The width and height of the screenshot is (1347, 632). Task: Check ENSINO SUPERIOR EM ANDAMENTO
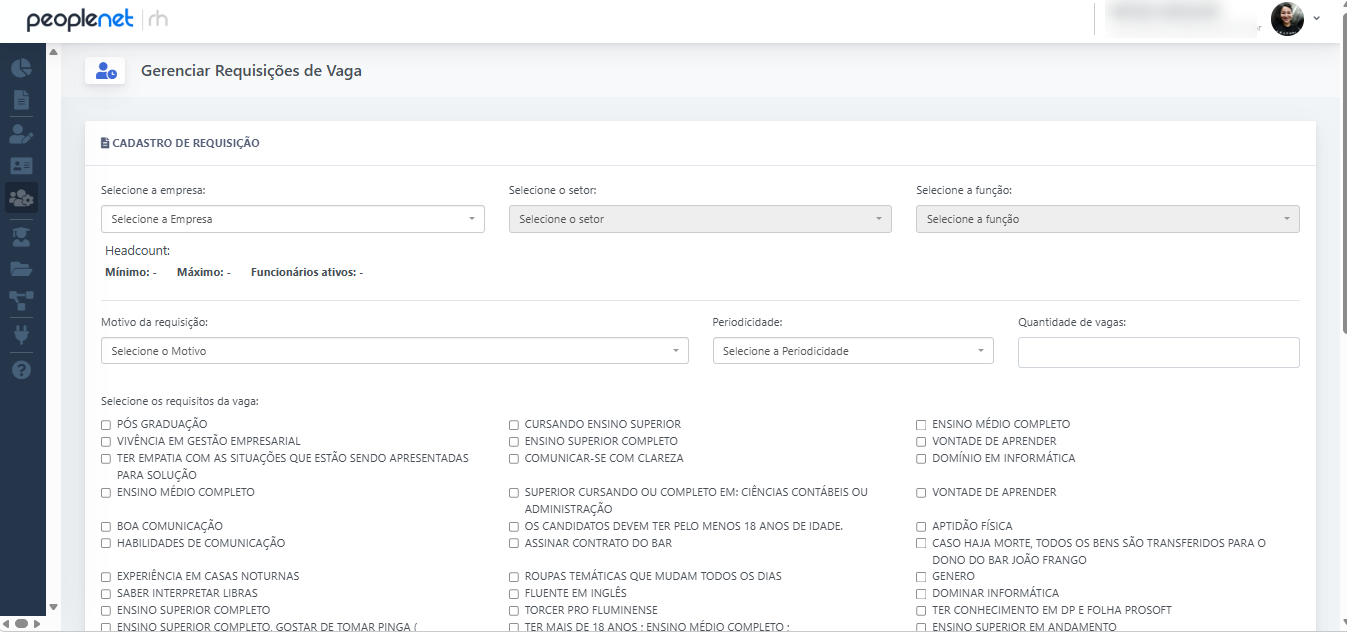coord(921,628)
